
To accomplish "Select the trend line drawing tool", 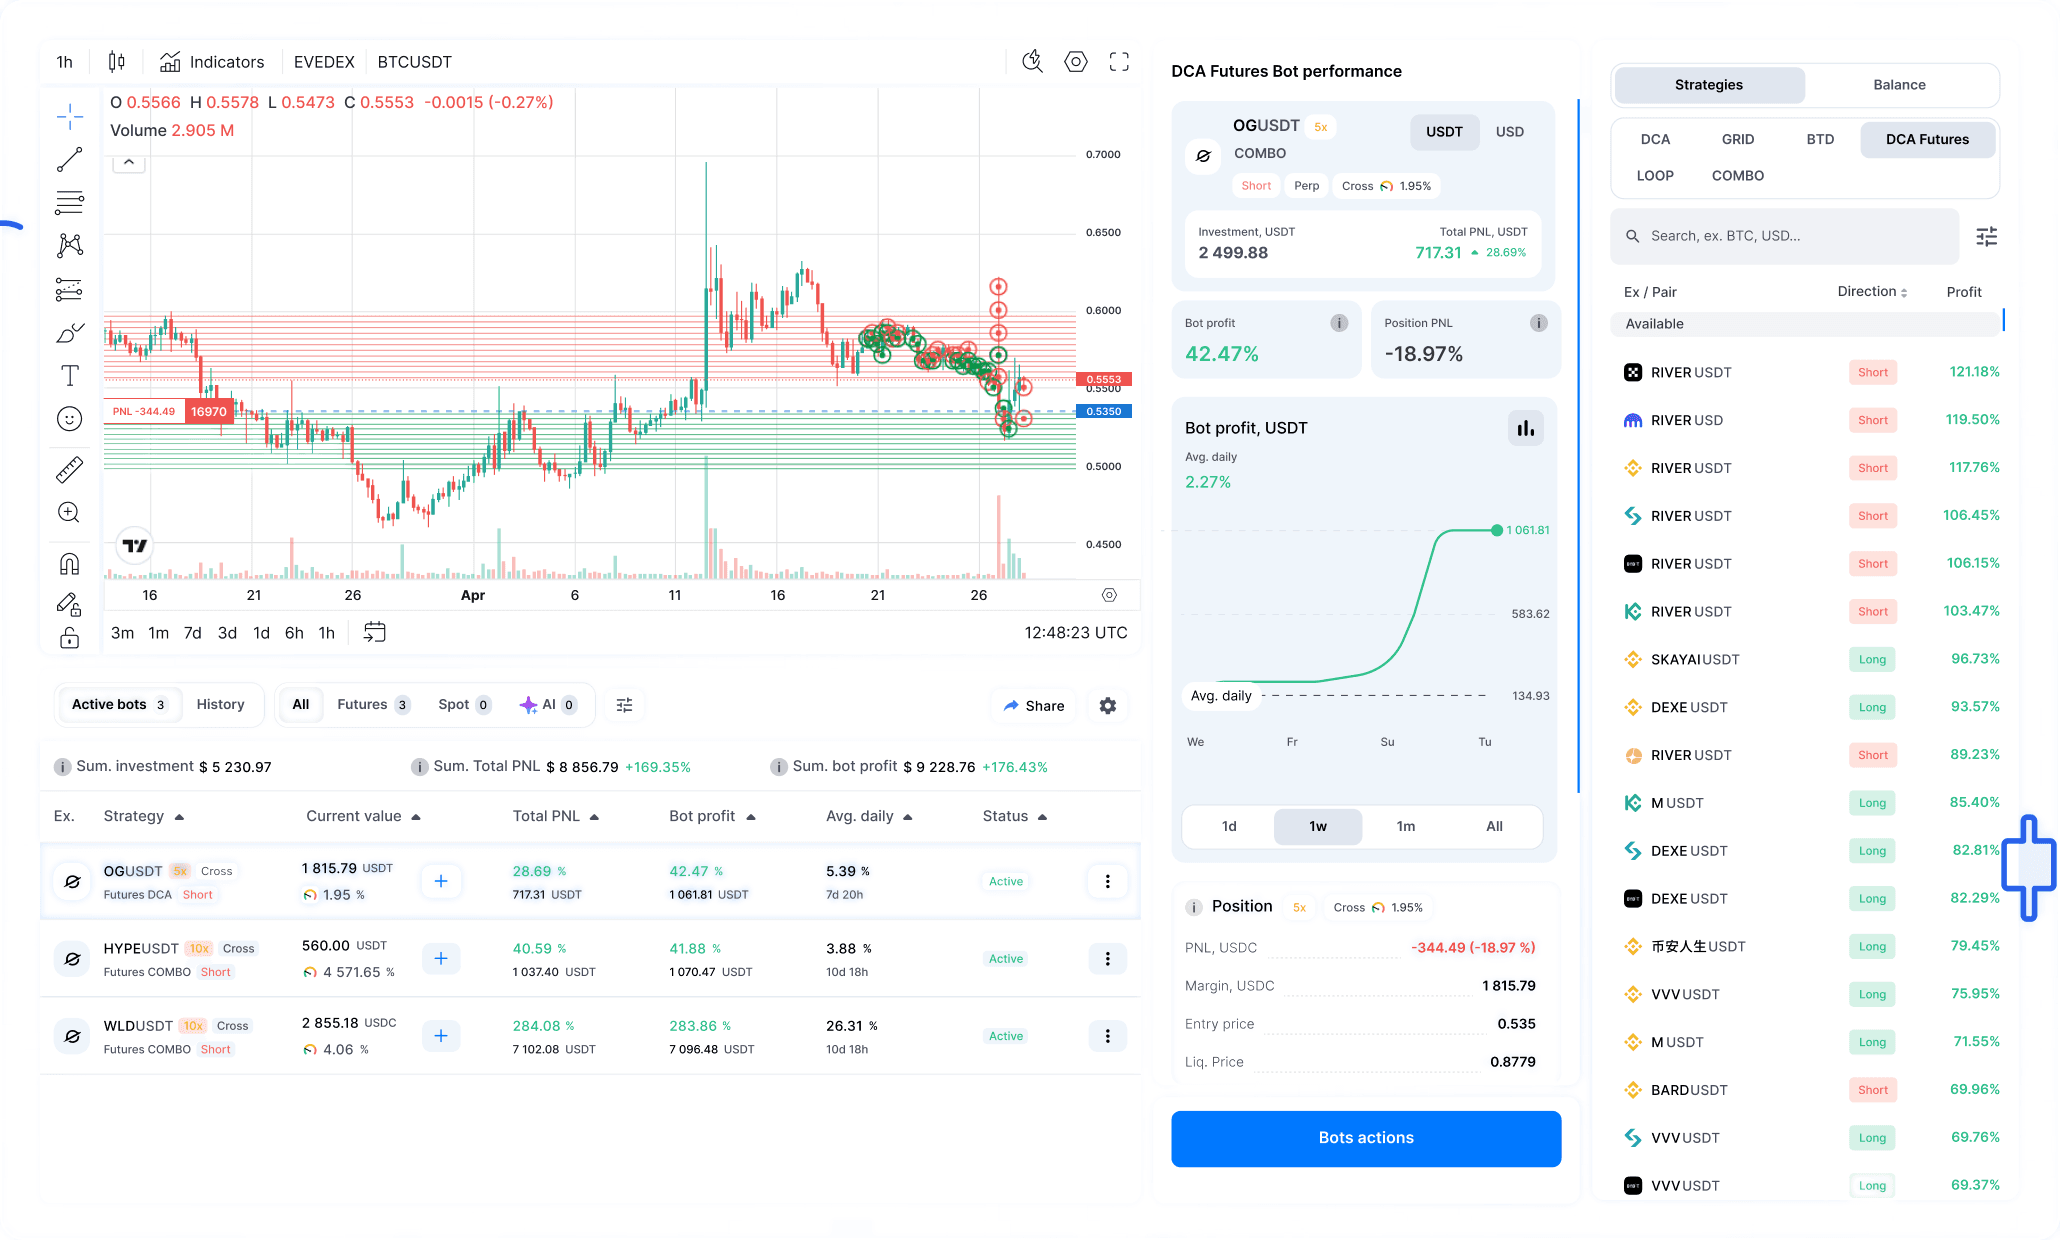I will [x=70, y=159].
